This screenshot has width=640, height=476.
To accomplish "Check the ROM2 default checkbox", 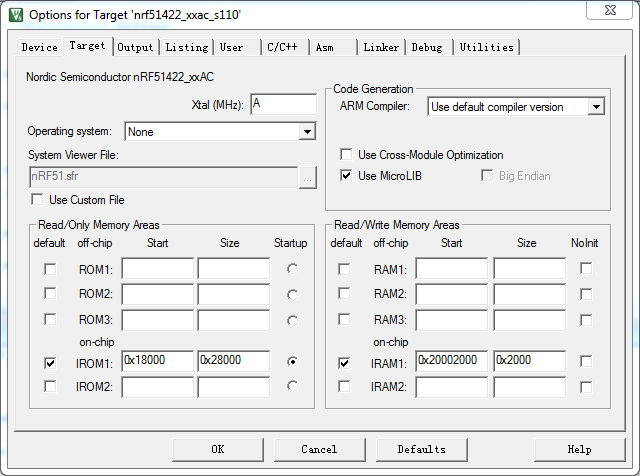I will (x=50, y=294).
